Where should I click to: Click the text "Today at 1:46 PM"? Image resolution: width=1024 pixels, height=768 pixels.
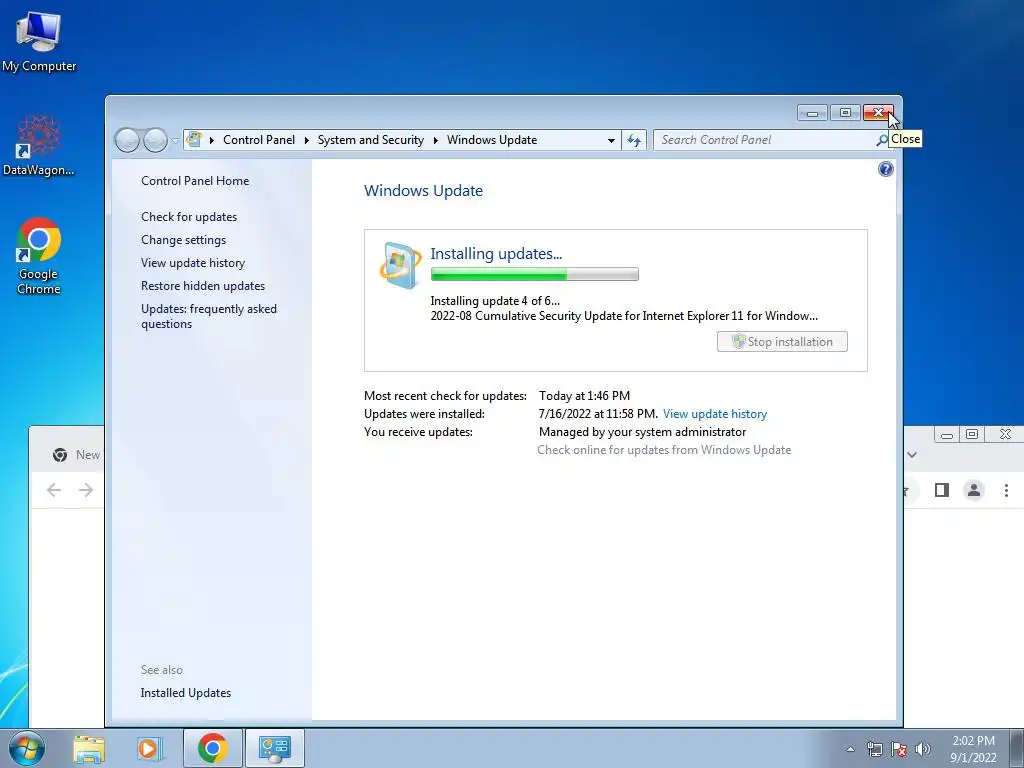[x=584, y=396]
